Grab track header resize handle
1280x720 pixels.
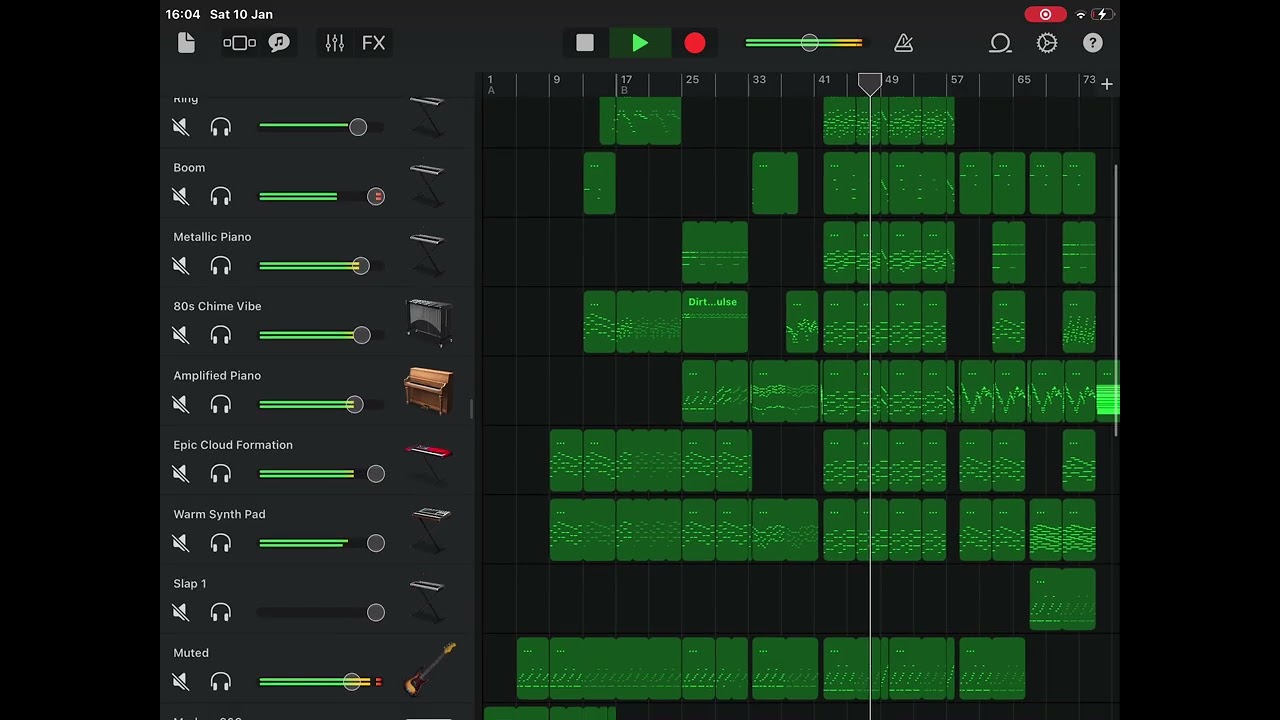(471, 408)
